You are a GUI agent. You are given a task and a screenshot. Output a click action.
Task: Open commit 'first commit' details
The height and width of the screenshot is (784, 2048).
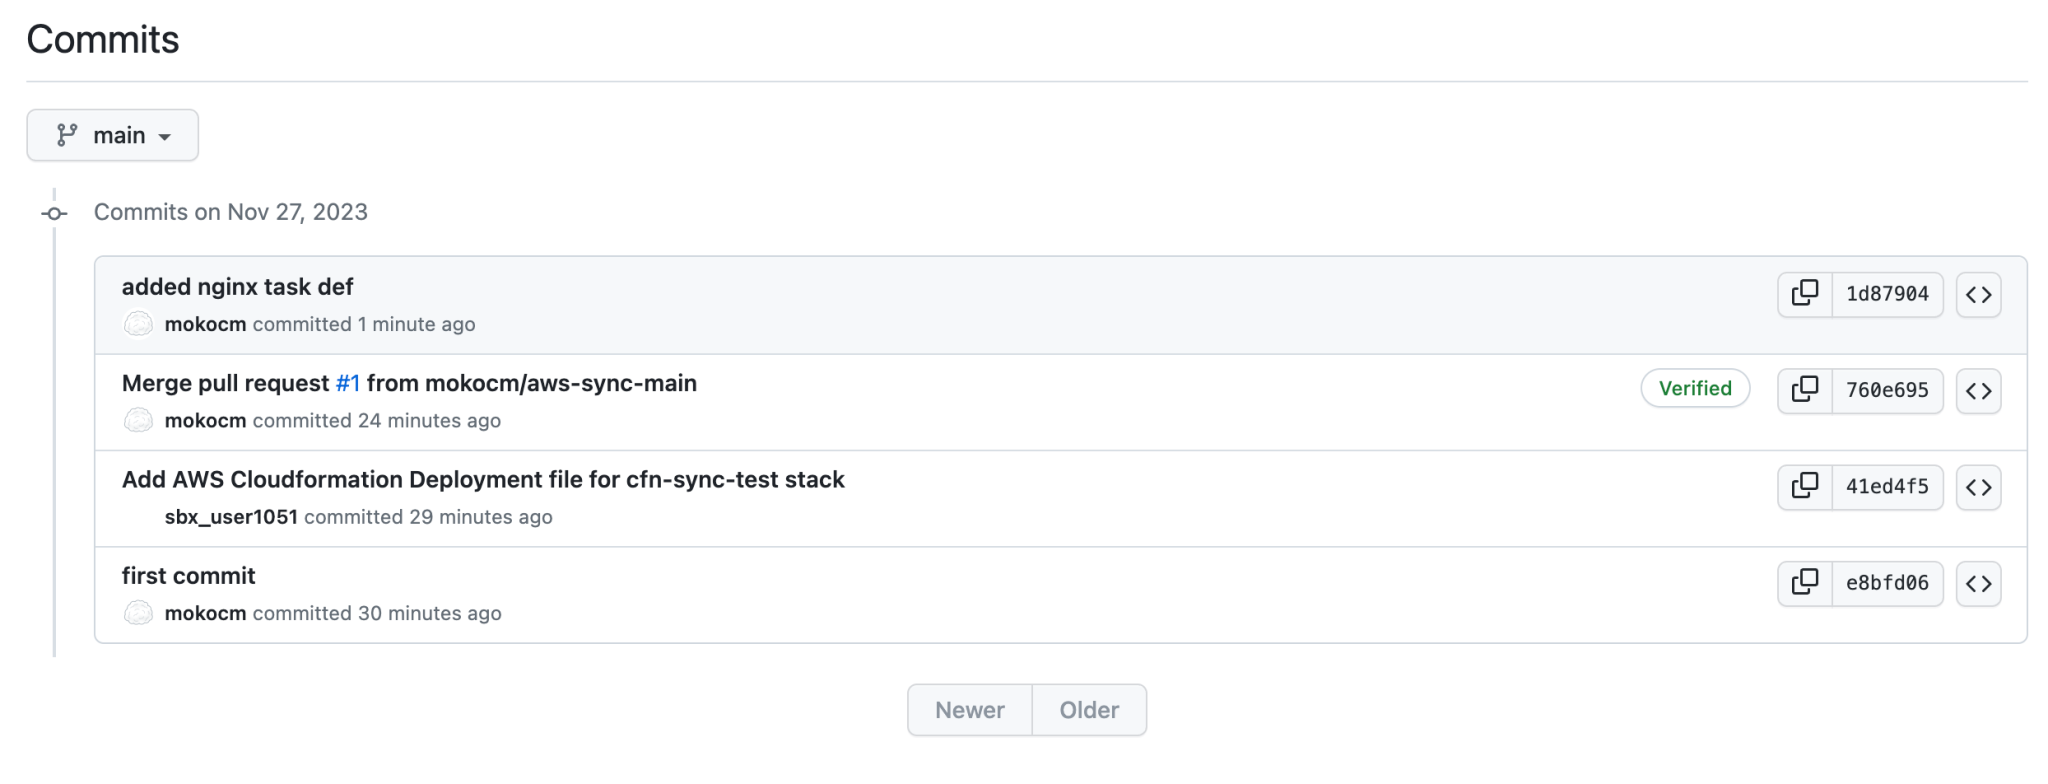tap(188, 575)
